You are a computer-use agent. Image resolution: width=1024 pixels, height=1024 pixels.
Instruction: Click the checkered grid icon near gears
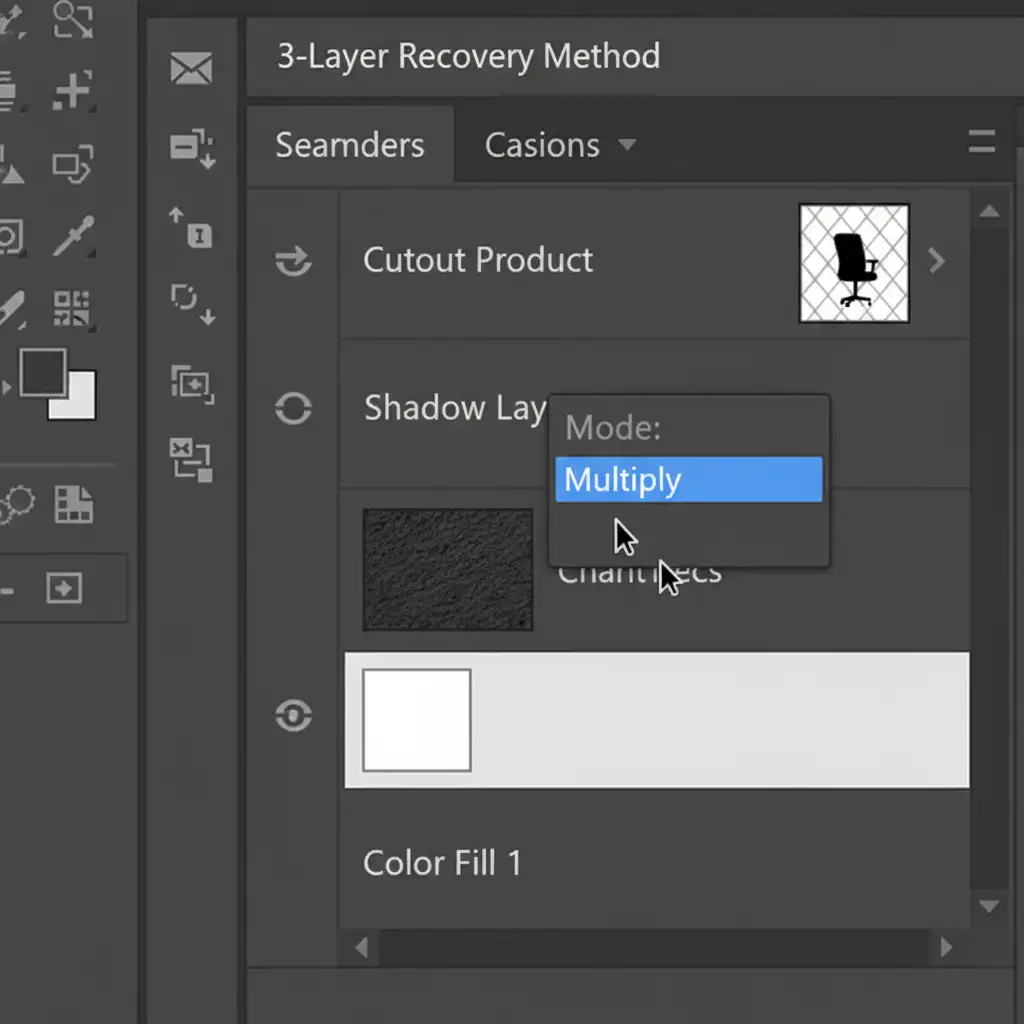coord(73,505)
